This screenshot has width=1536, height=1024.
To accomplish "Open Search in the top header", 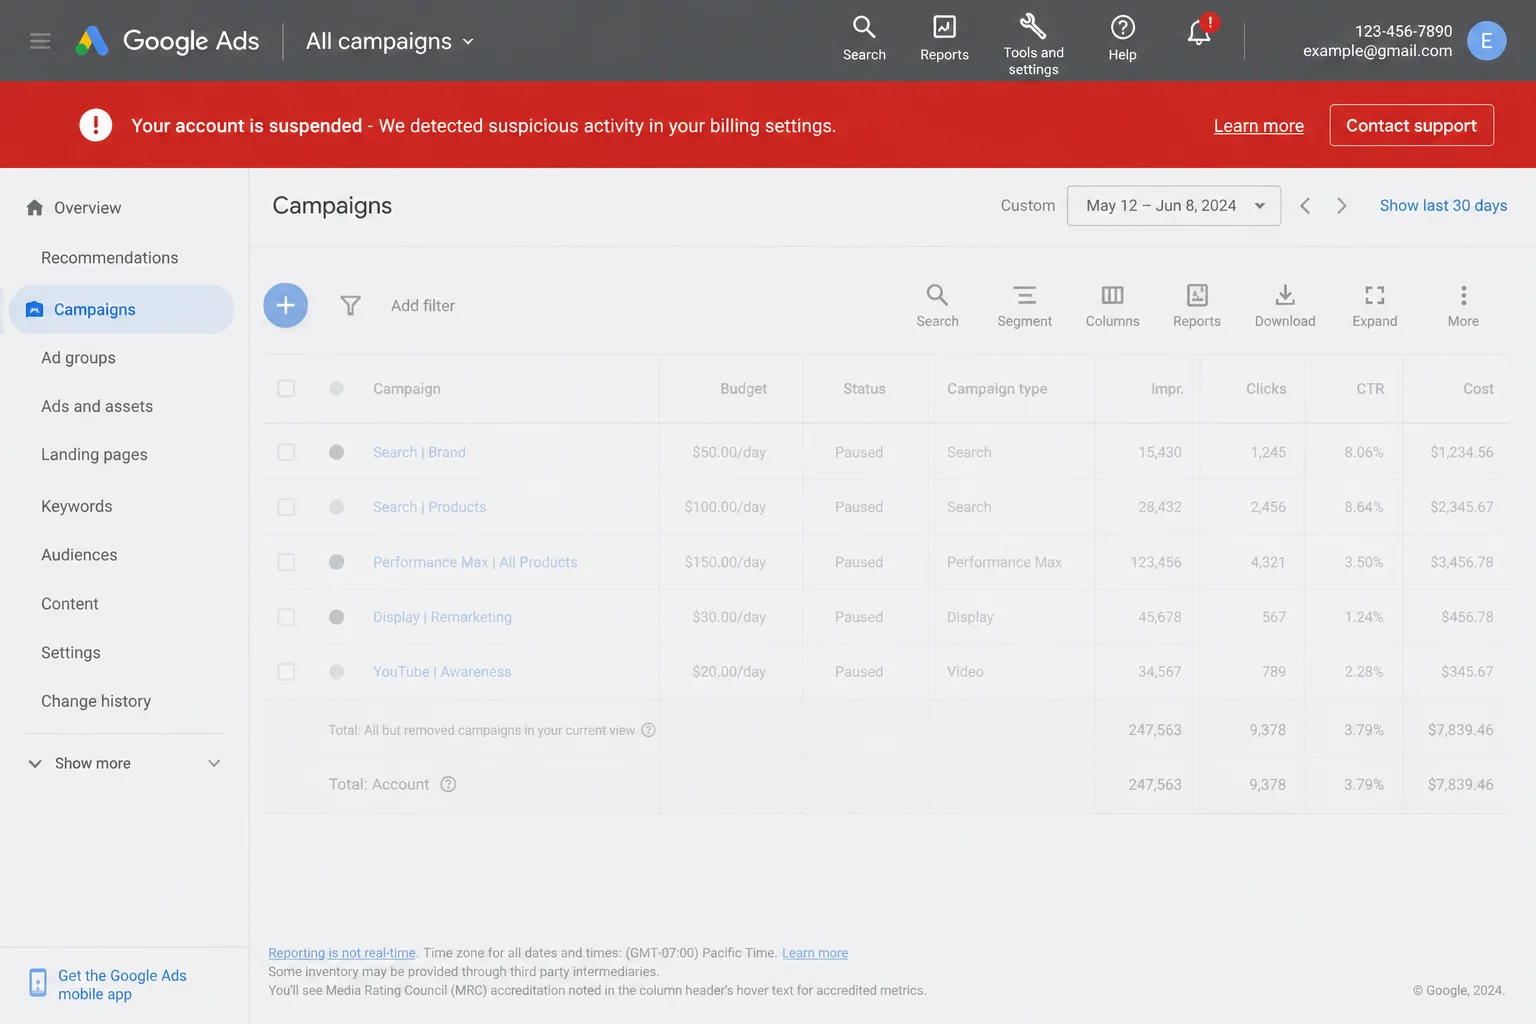I will point(864,39).
